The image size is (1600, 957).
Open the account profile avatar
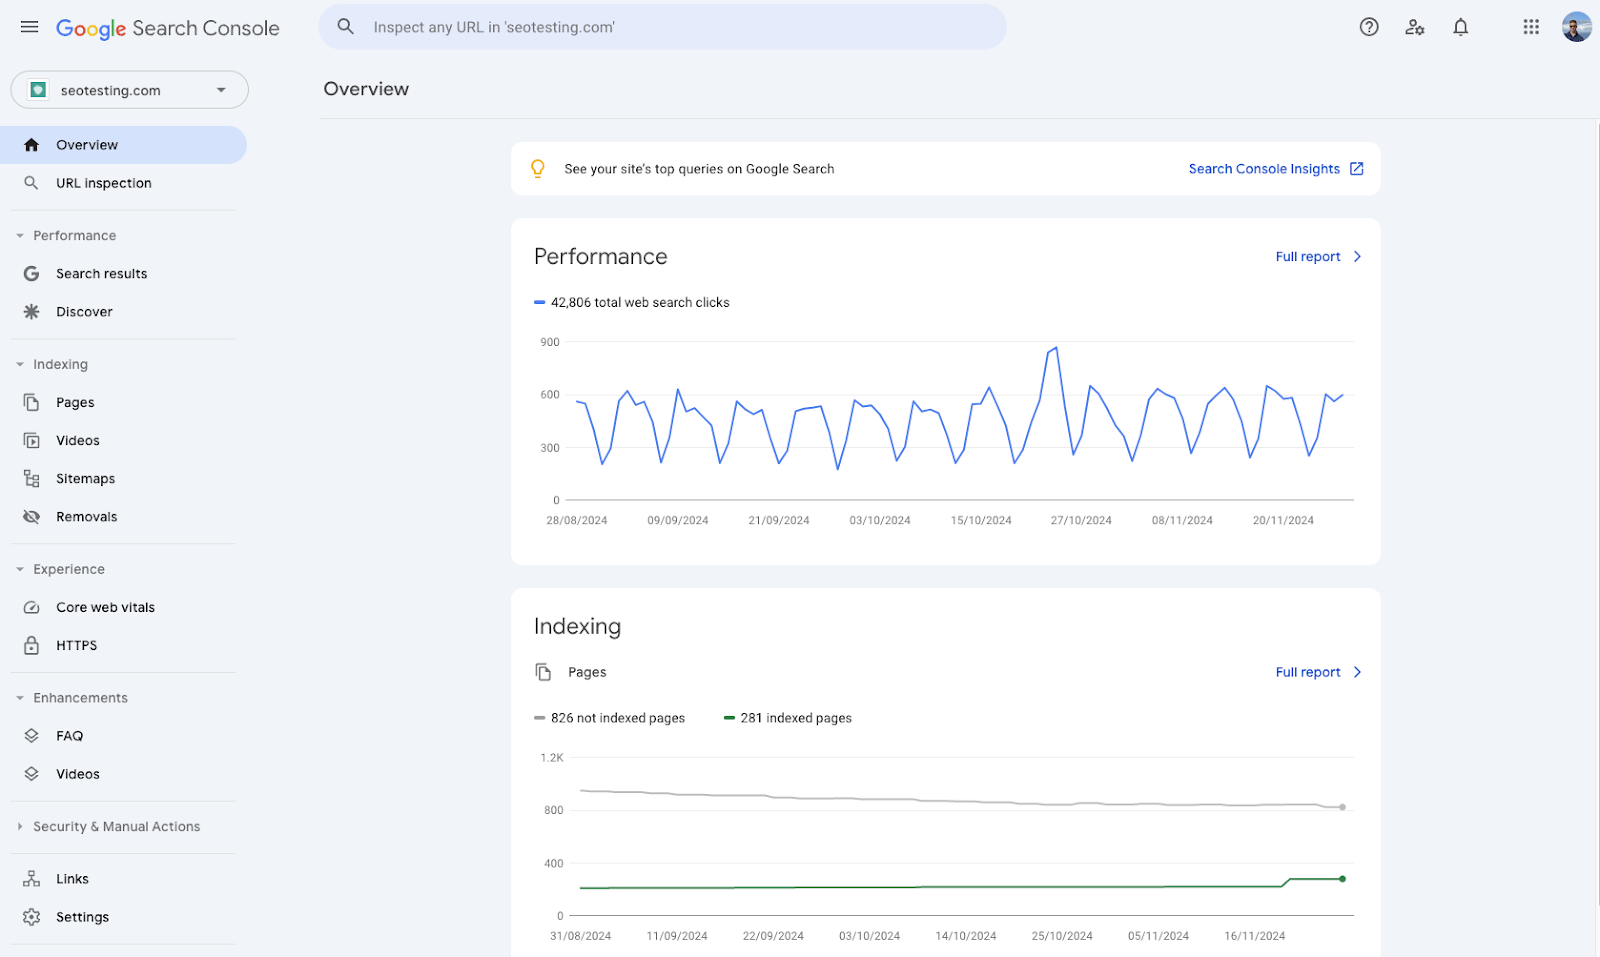click(1577, 27)
